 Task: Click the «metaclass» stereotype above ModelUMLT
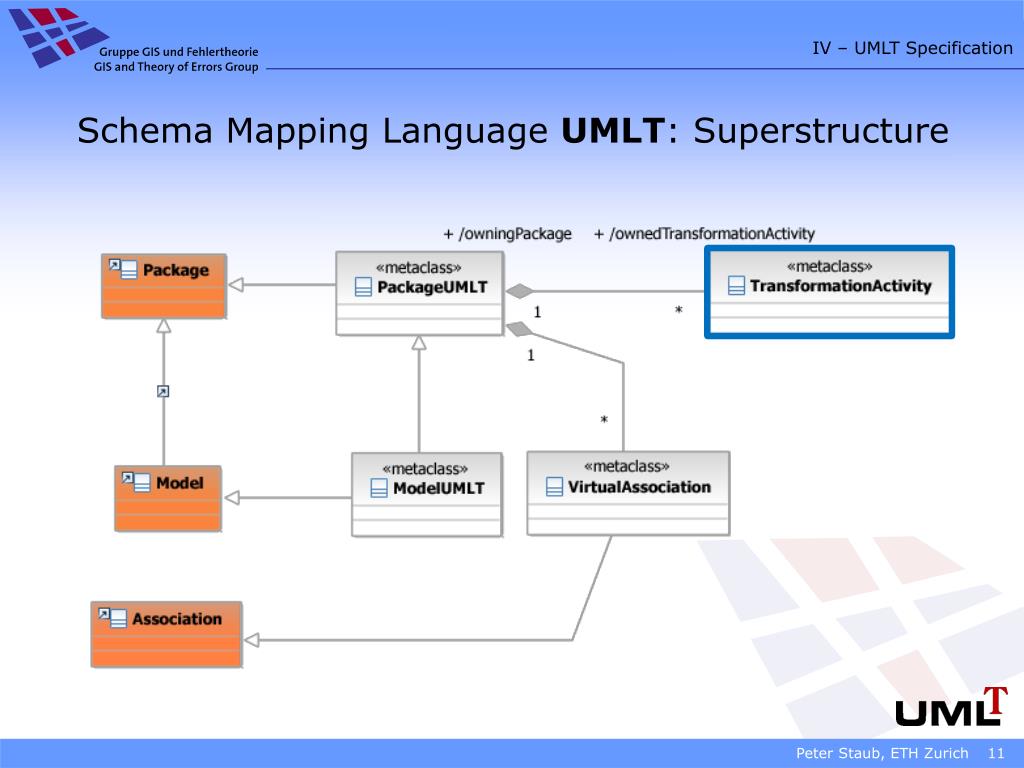(x=425, y=469)
